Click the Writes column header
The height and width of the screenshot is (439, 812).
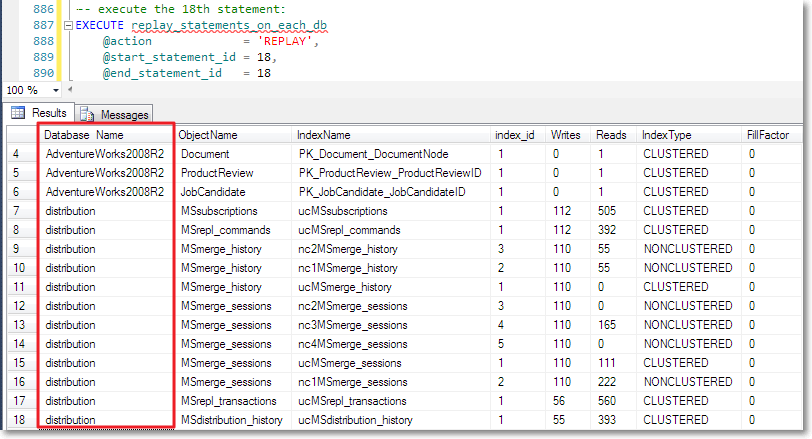pyautogui.click(x=565, y=135)
